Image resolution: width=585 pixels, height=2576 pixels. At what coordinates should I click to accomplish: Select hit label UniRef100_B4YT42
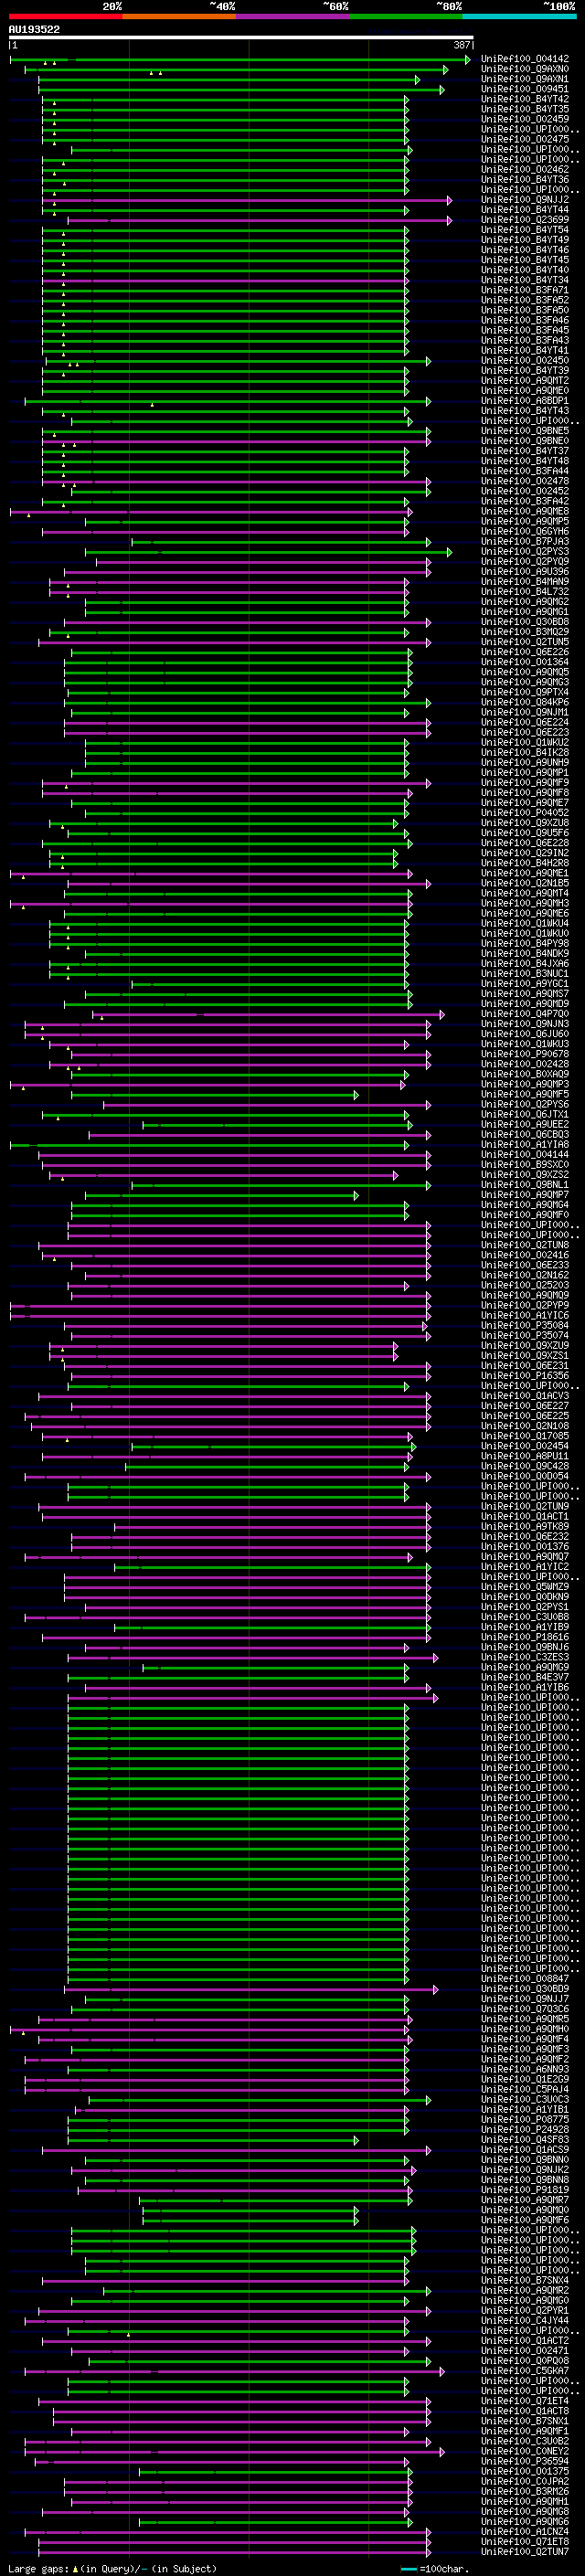click(525, 99)
